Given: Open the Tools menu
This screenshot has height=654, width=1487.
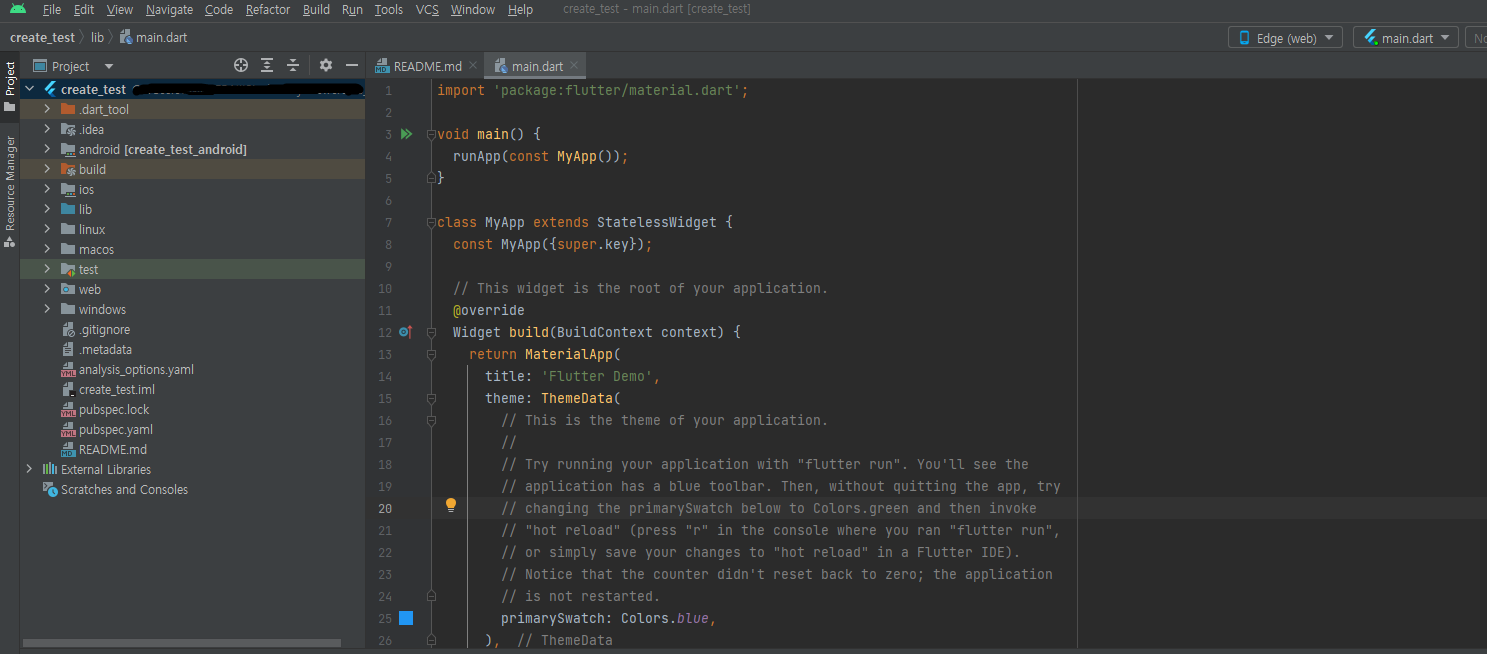Looking at the screenshot, I should click(389, 9).
